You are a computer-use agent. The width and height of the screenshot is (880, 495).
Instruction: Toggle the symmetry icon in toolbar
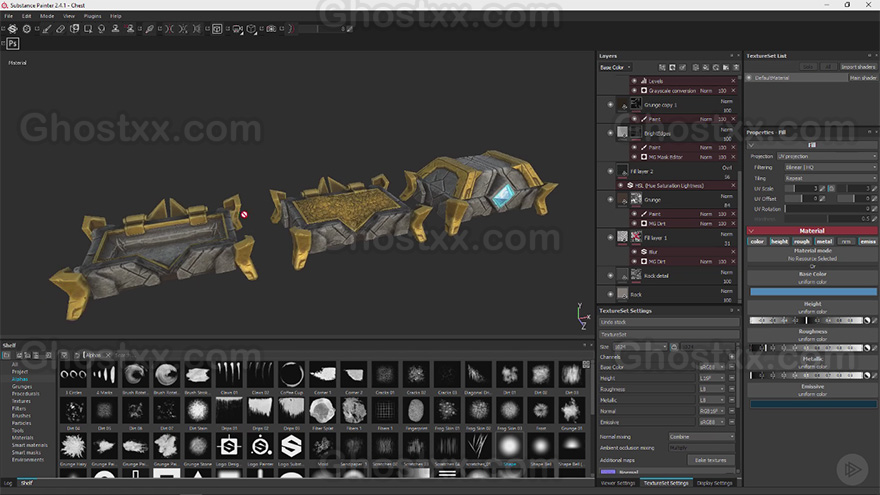tap(169, 29)
